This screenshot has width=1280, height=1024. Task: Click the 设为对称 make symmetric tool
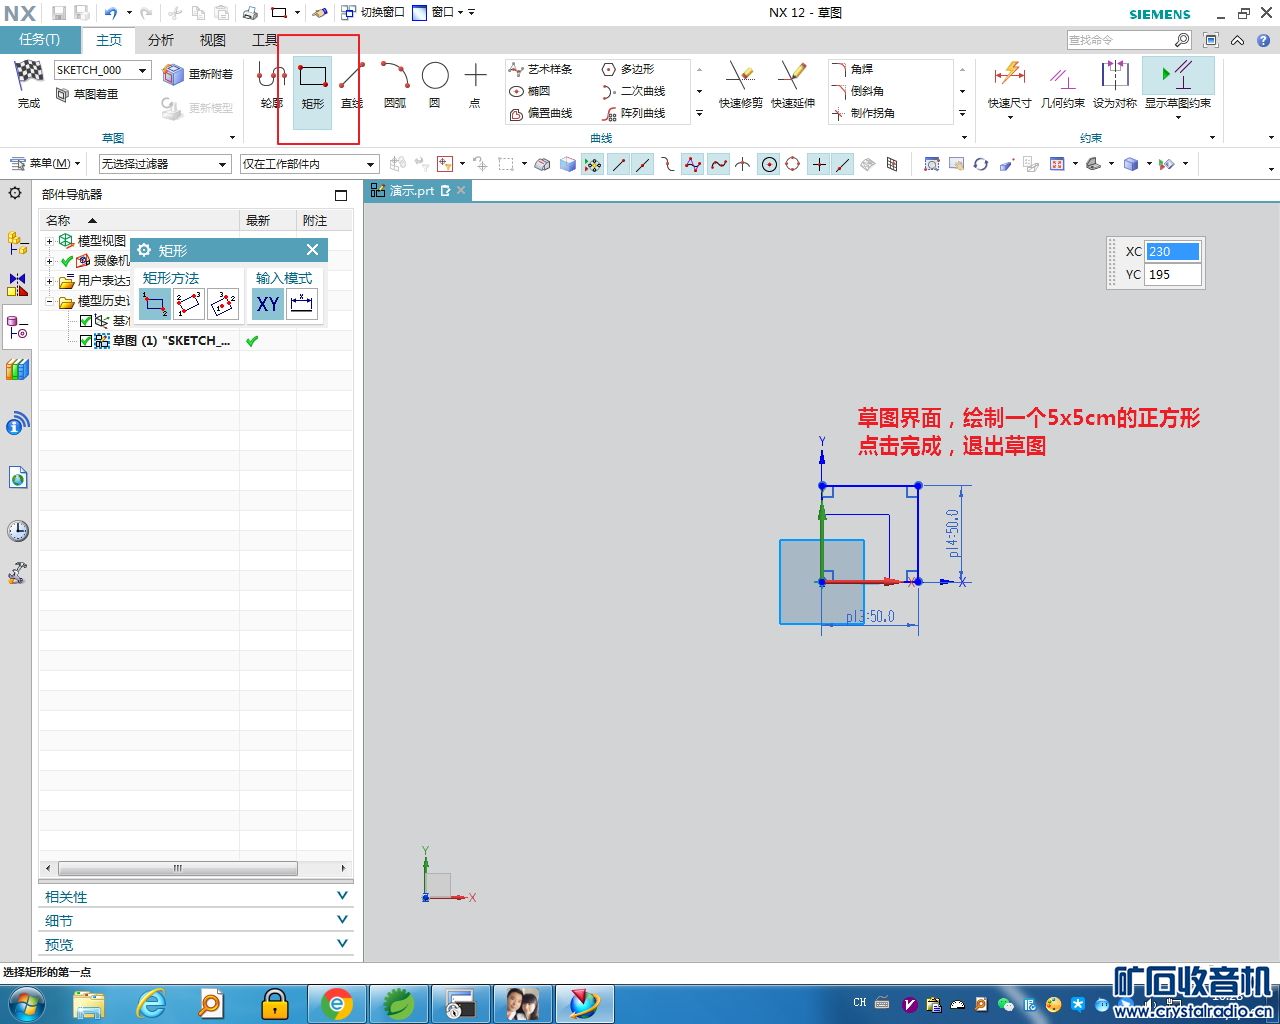click(1115, 84)
